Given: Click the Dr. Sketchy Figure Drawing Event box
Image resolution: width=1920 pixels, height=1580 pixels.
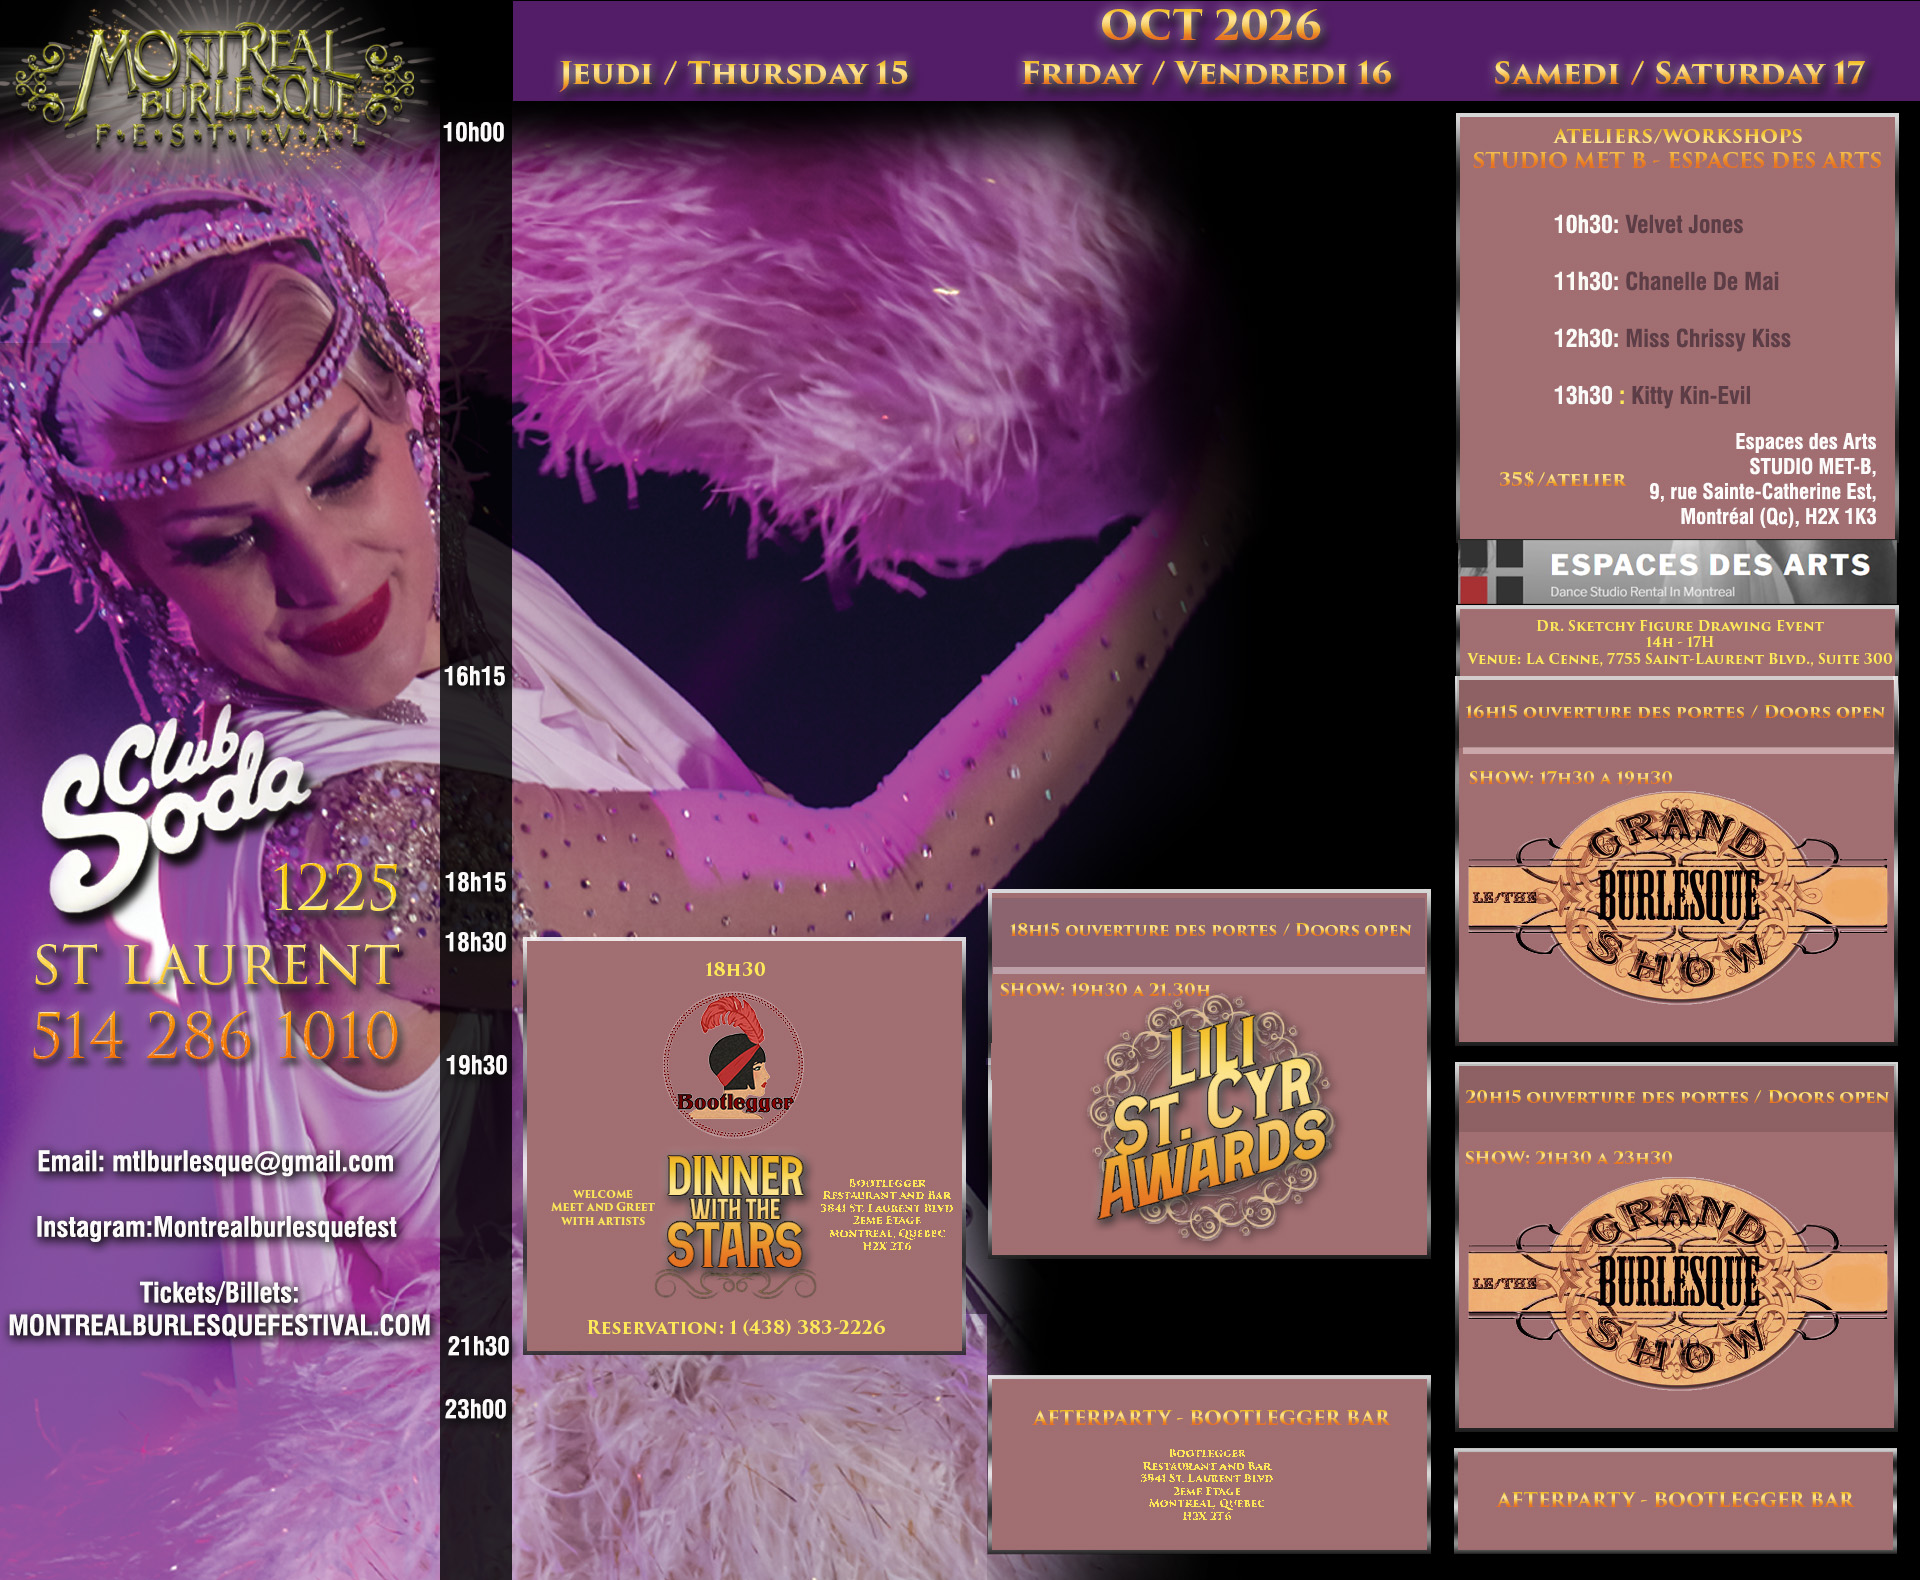Looking at the screenshot, I should (x=1678, y=642).
